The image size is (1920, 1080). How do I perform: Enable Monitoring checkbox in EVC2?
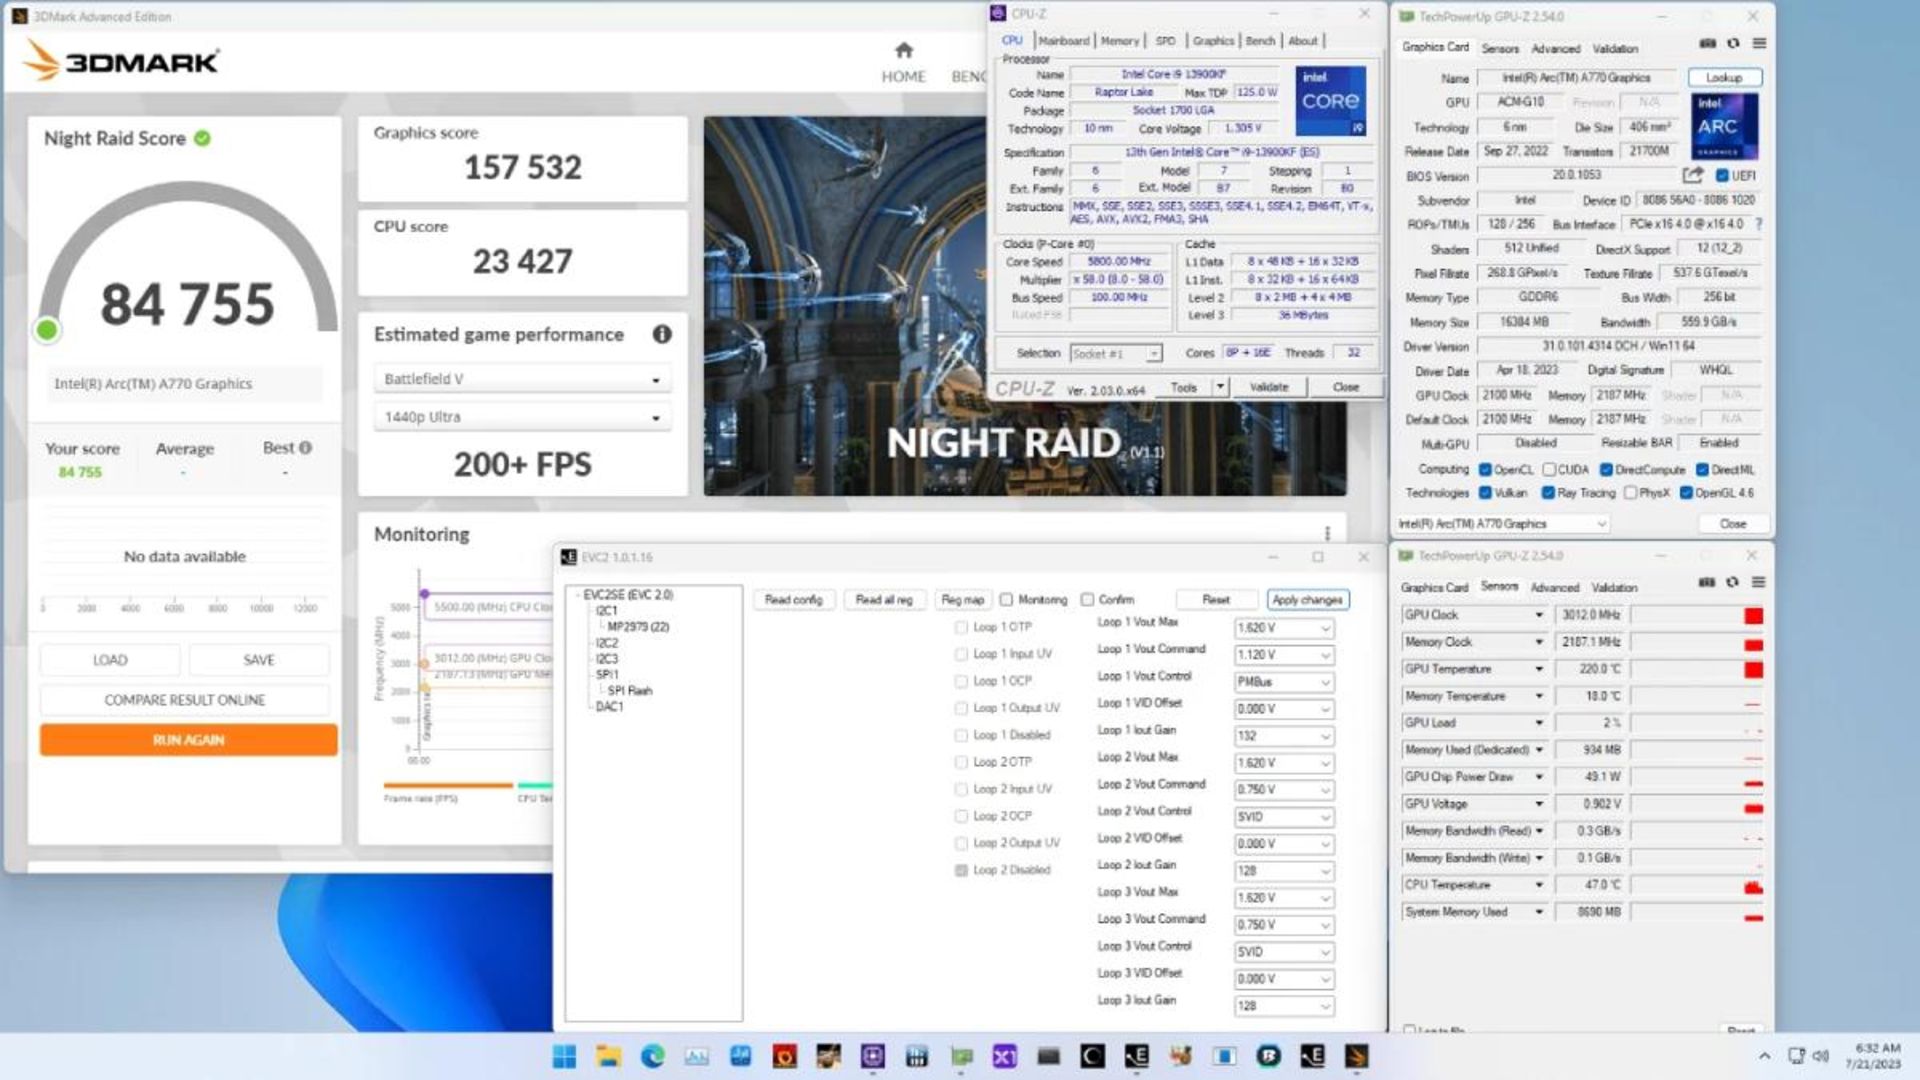tap(1006, 599)
